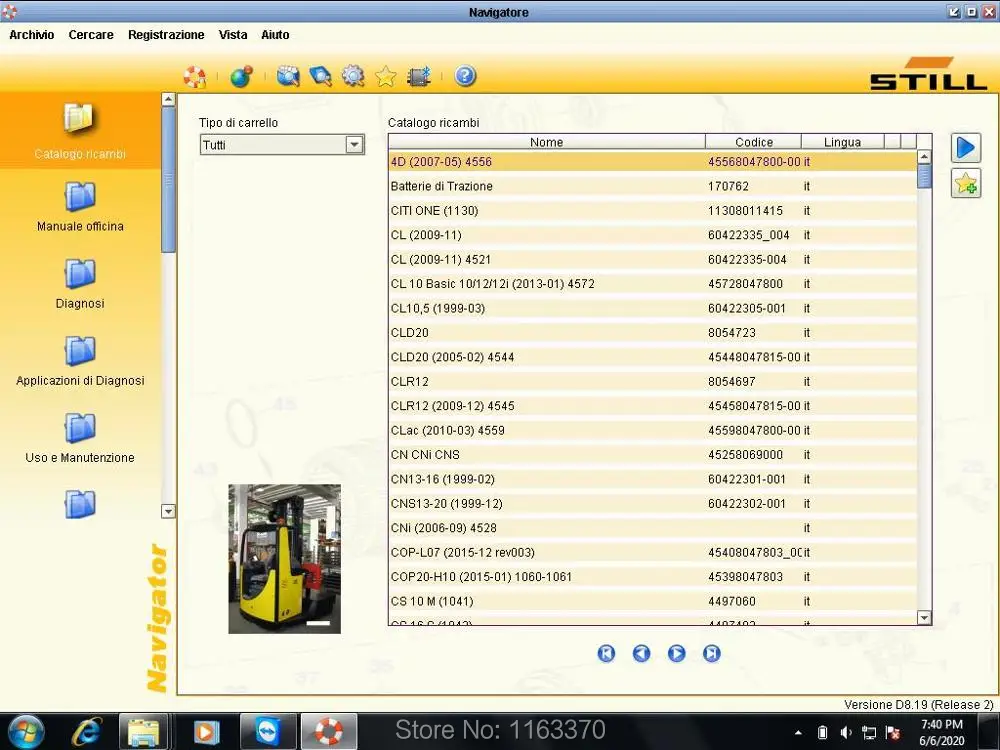Click the blue play arrow open button

(966, 148)
